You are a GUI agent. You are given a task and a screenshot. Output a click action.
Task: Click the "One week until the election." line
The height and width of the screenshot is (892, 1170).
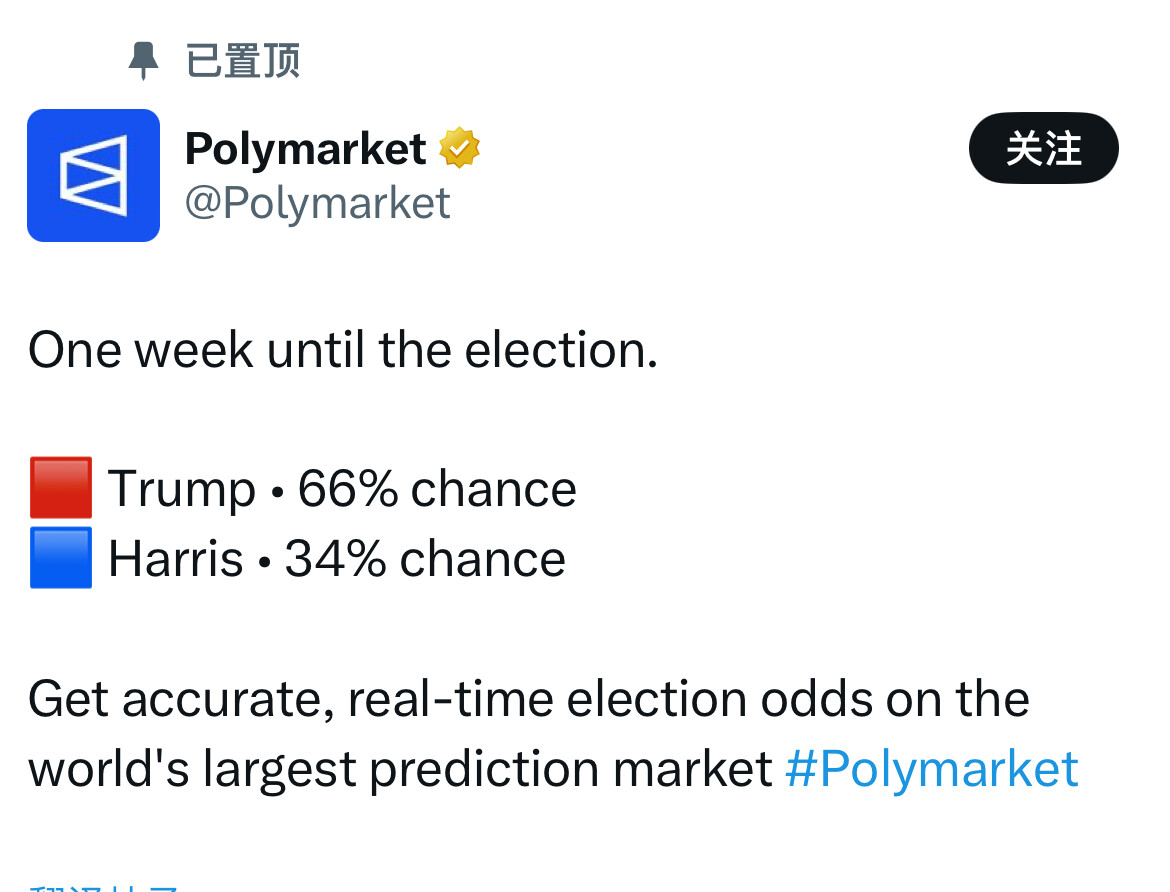tap(342, 350)
